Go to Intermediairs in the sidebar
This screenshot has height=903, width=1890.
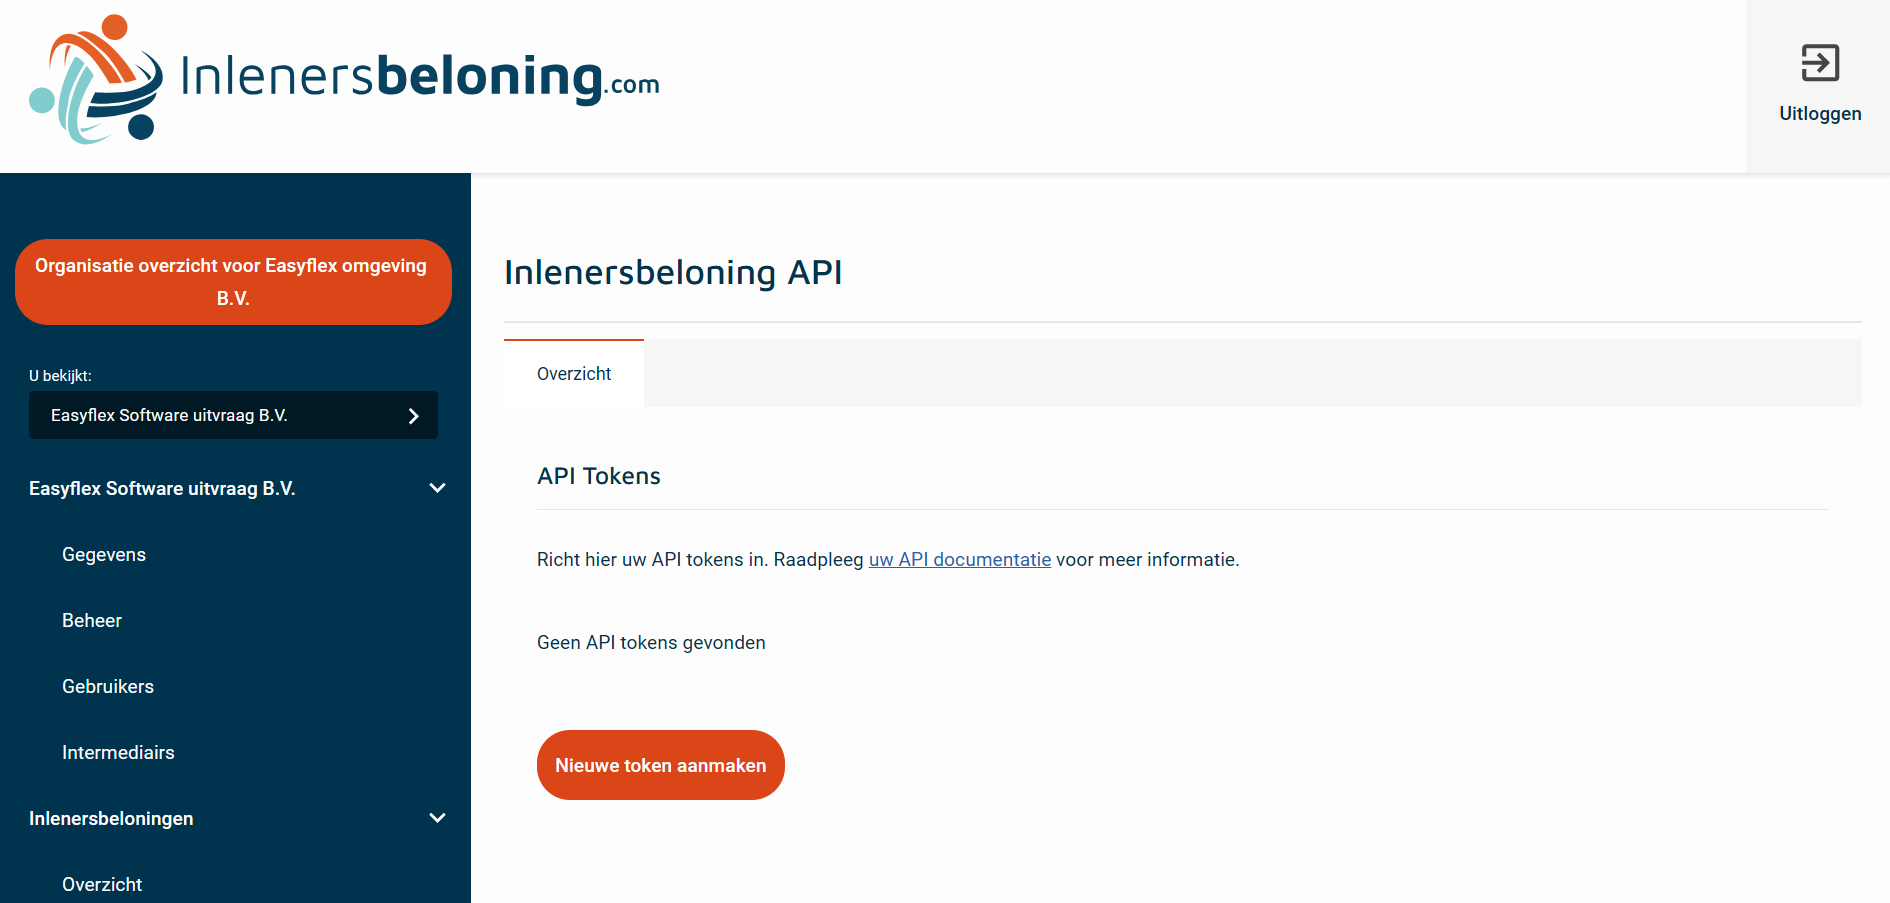118,753
